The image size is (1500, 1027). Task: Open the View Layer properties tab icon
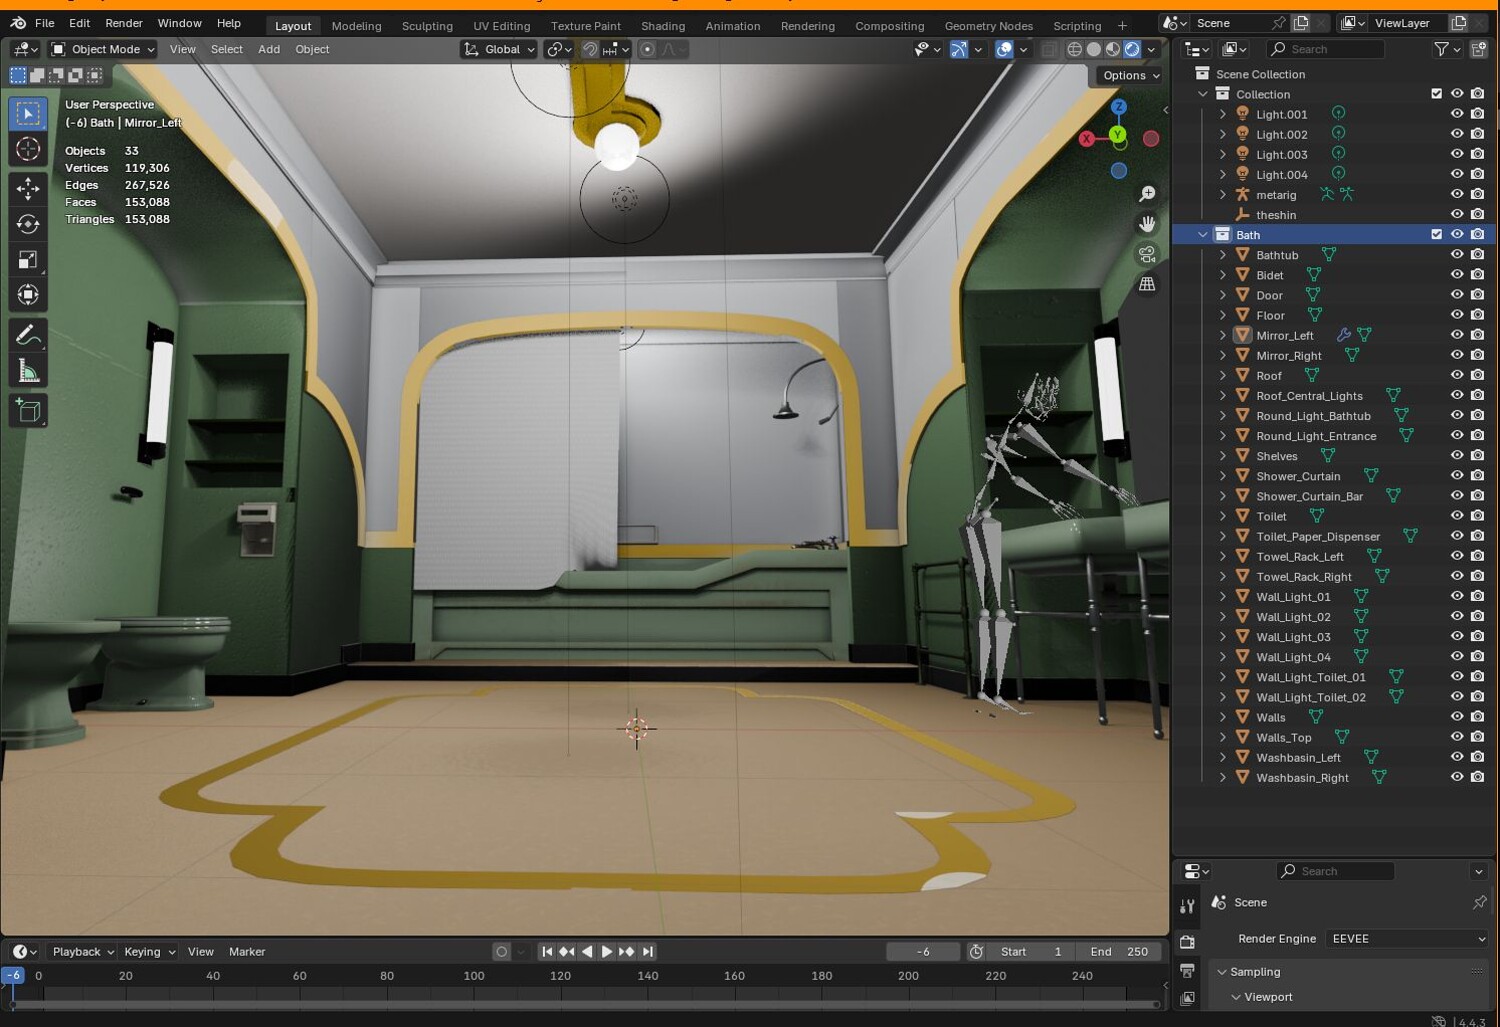click(x=1187, y=998)
